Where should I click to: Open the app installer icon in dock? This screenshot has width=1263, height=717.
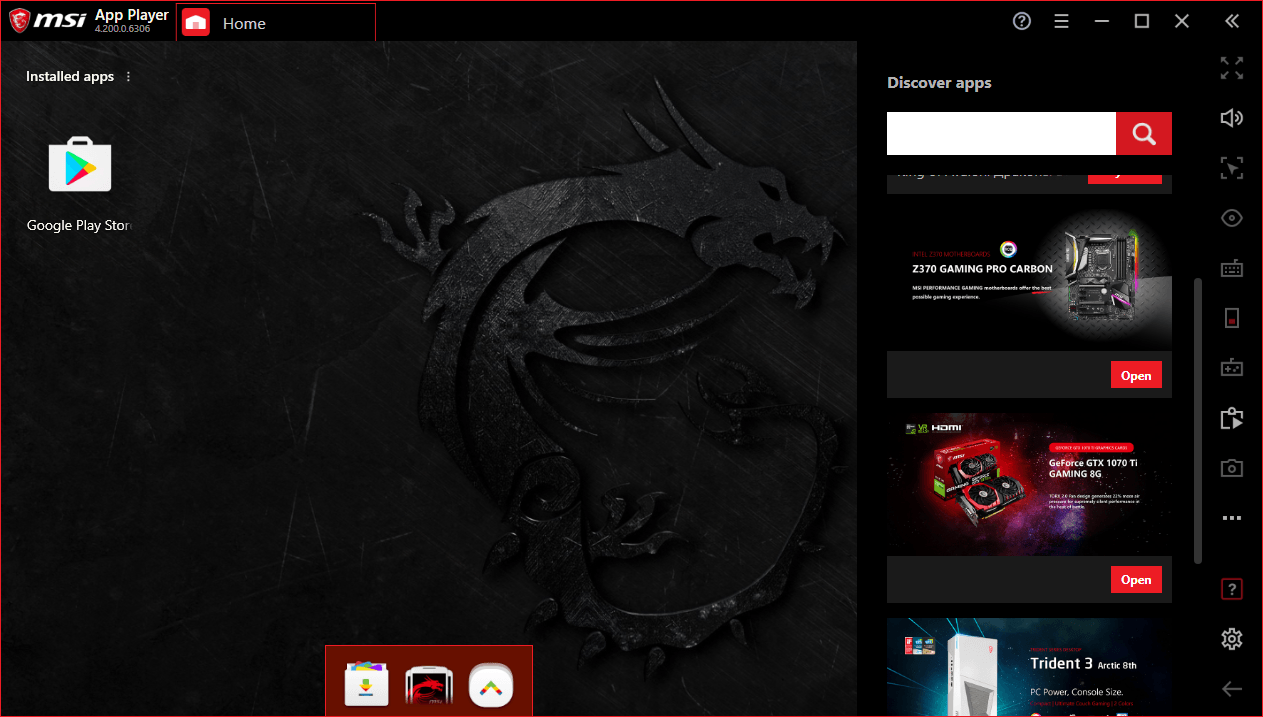pyautogui.click(x=366, y=684)
